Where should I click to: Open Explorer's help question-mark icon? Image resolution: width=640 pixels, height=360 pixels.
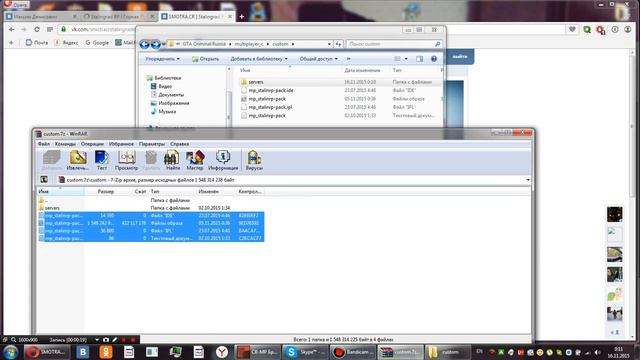(434, 59)
